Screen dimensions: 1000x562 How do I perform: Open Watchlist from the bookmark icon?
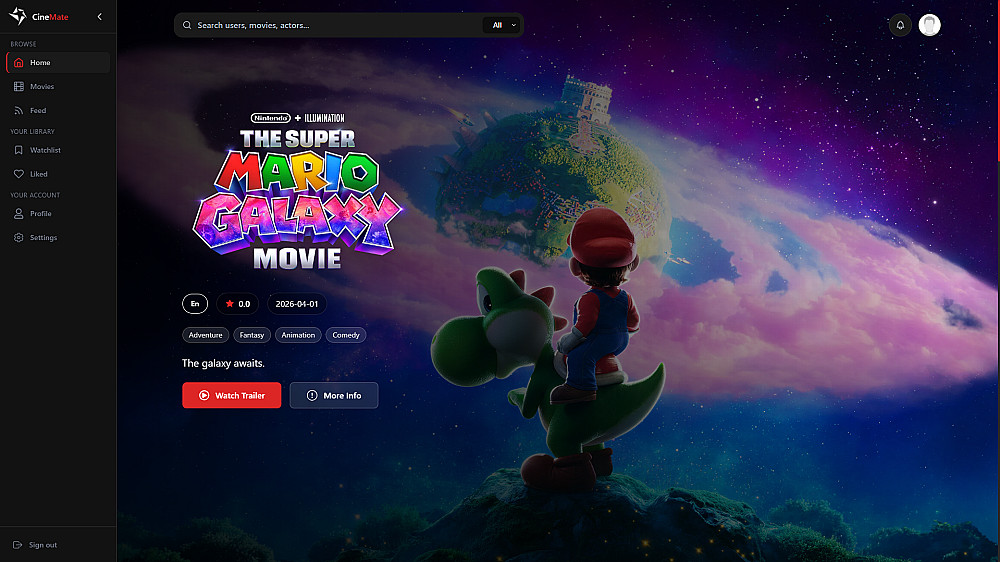(x=18, y=150)
